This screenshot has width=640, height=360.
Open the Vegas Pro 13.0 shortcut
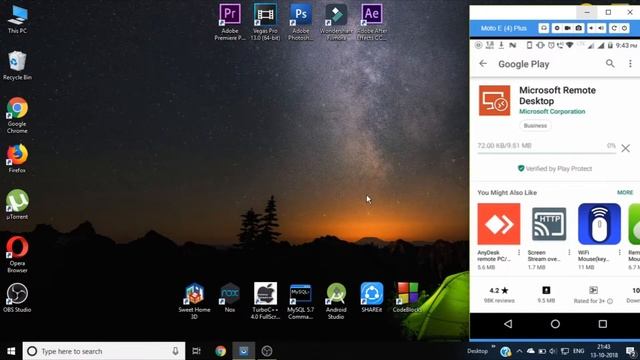coord(265,21)
